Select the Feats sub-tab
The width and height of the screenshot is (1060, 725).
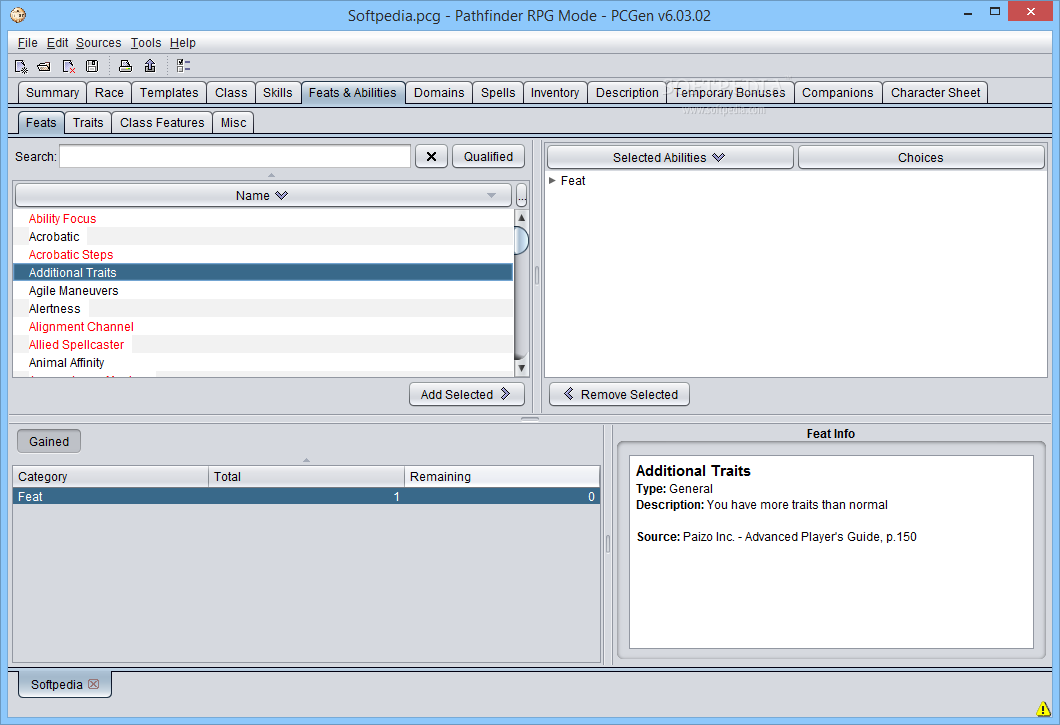pos(41,122)
